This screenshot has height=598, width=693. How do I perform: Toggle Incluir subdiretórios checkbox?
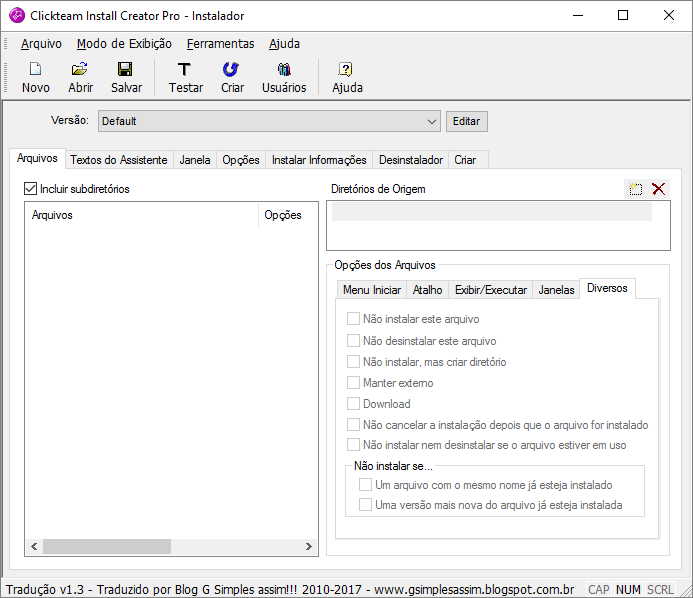(30, 189)
